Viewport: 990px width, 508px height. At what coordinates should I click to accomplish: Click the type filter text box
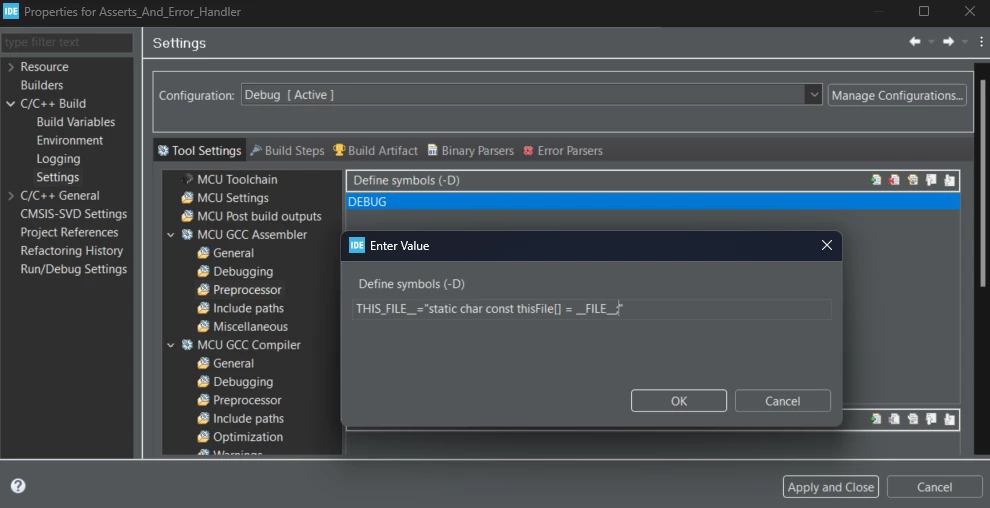pos(67,42)
